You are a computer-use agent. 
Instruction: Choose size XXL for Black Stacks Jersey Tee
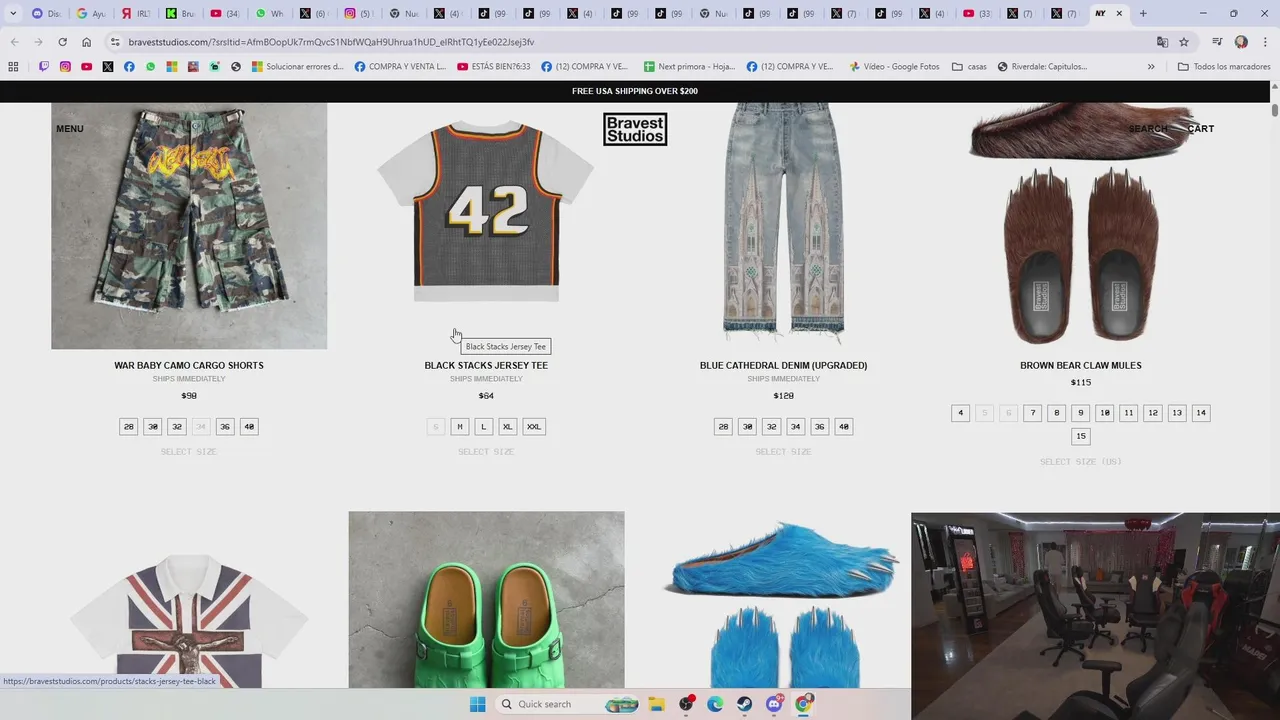(x=534, y=427)
